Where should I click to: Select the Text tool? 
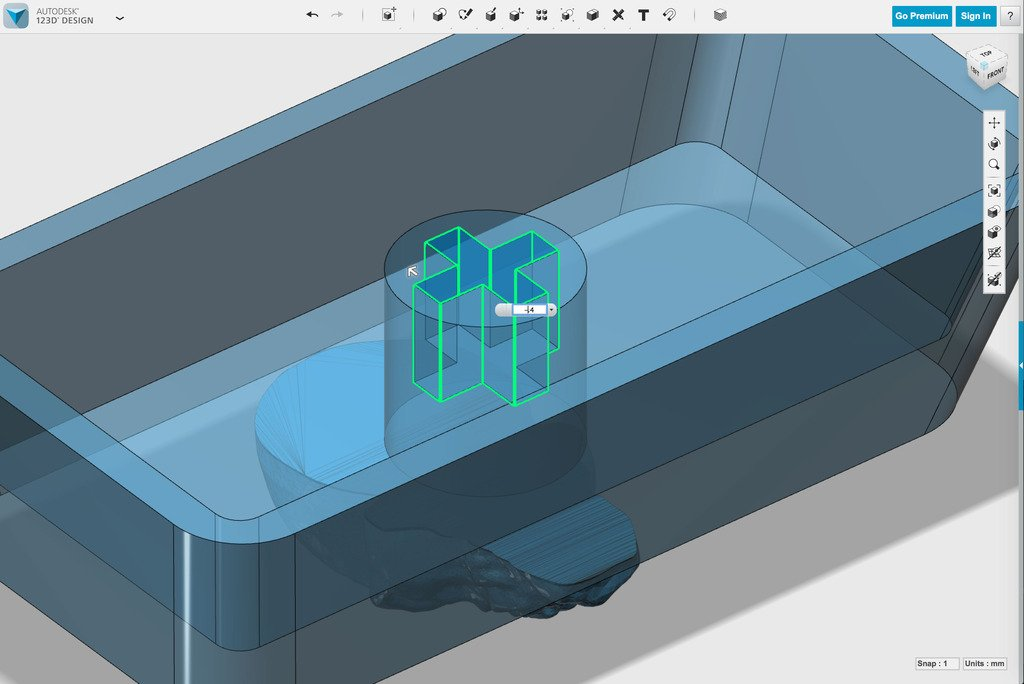pos(643,14)
